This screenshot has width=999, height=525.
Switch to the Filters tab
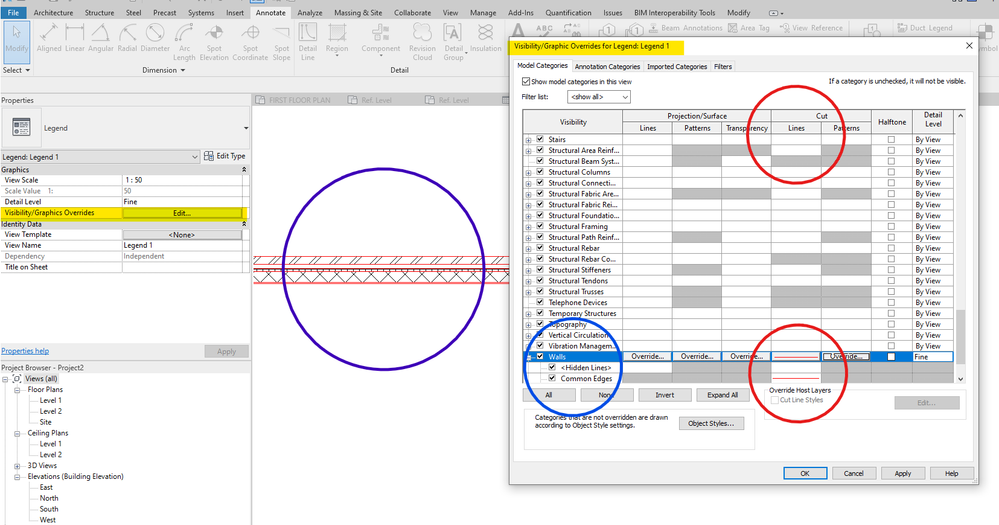722,66
